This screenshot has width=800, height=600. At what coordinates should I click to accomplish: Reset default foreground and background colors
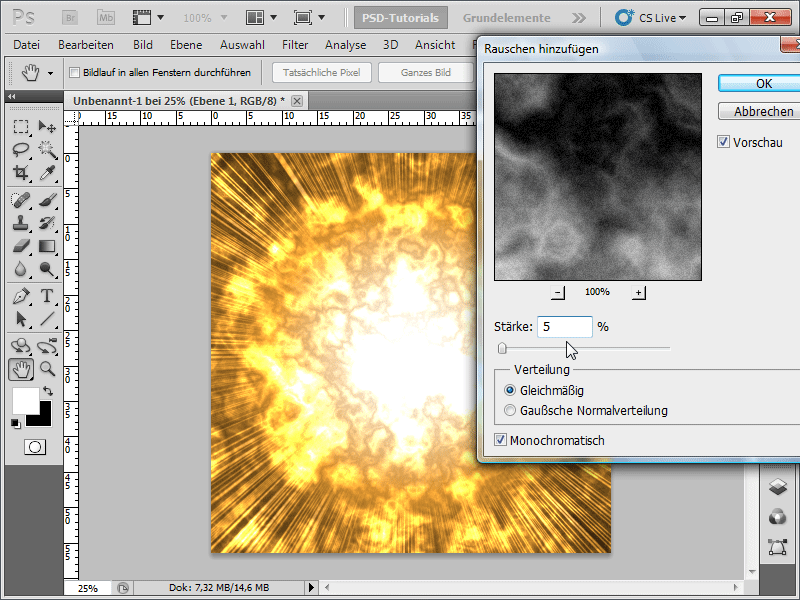point(16,423)
